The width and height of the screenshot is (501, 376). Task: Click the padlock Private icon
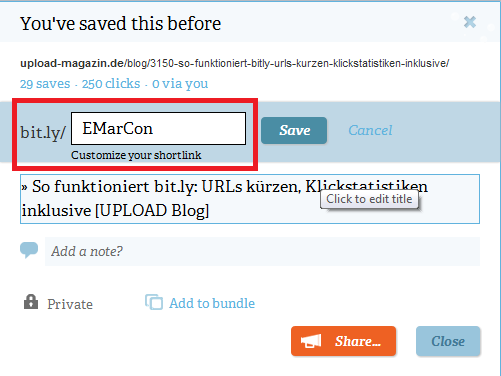click(x=31, y=302)
